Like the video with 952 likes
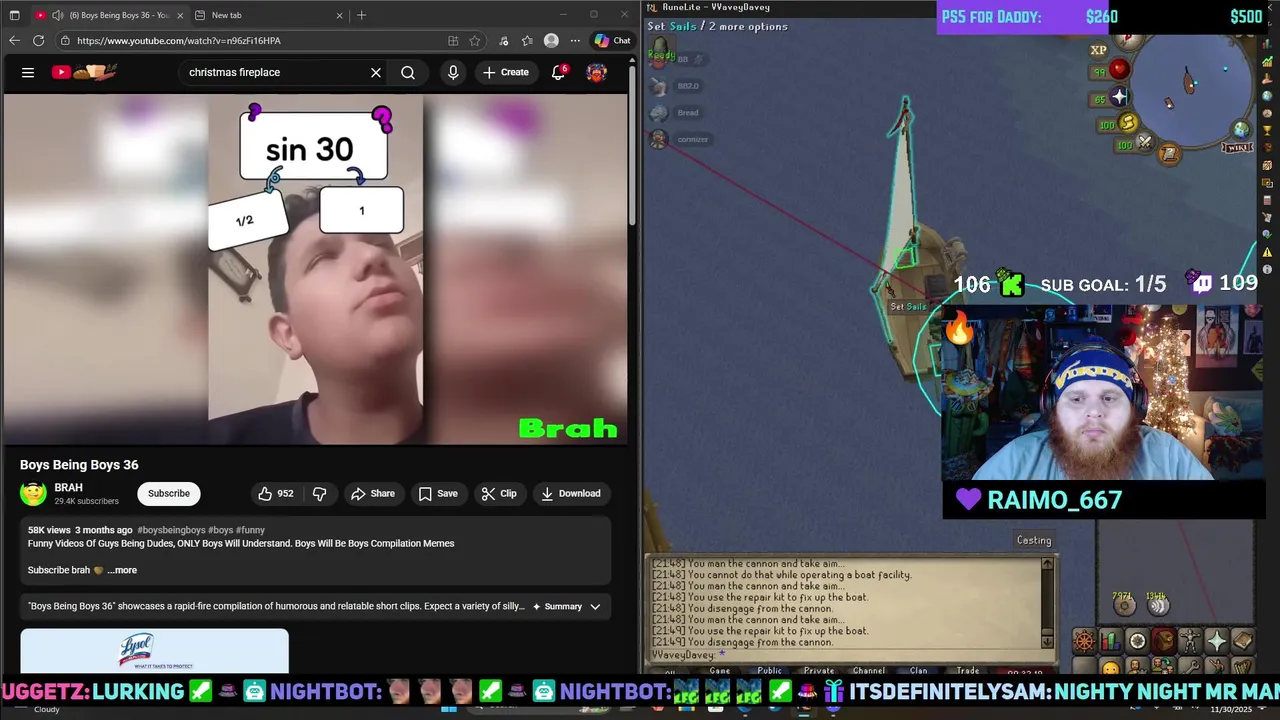The width and height of the screenshot is (1280, 720). [275, 493]
